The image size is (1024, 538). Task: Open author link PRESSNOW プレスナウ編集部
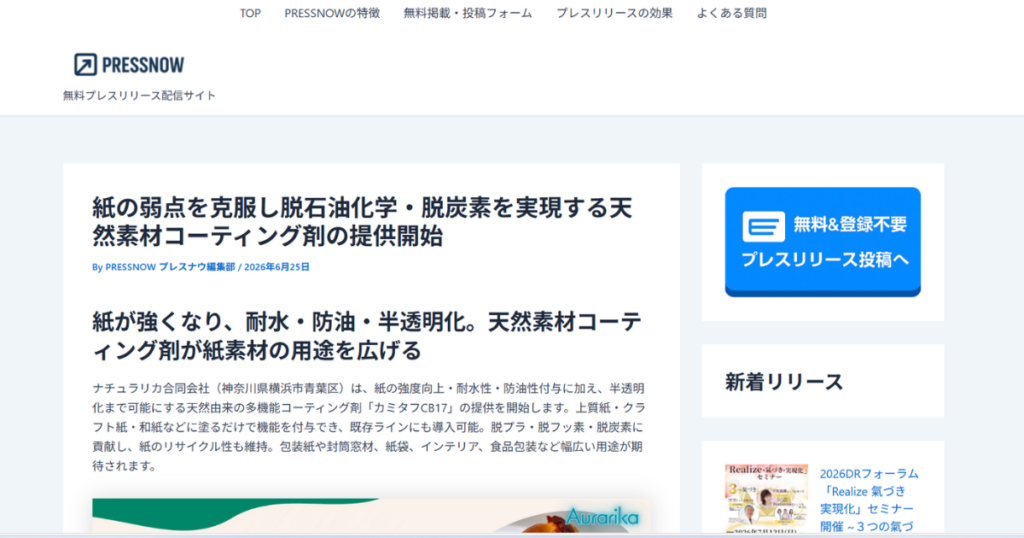pyautogui.click(x=170, y=267)
